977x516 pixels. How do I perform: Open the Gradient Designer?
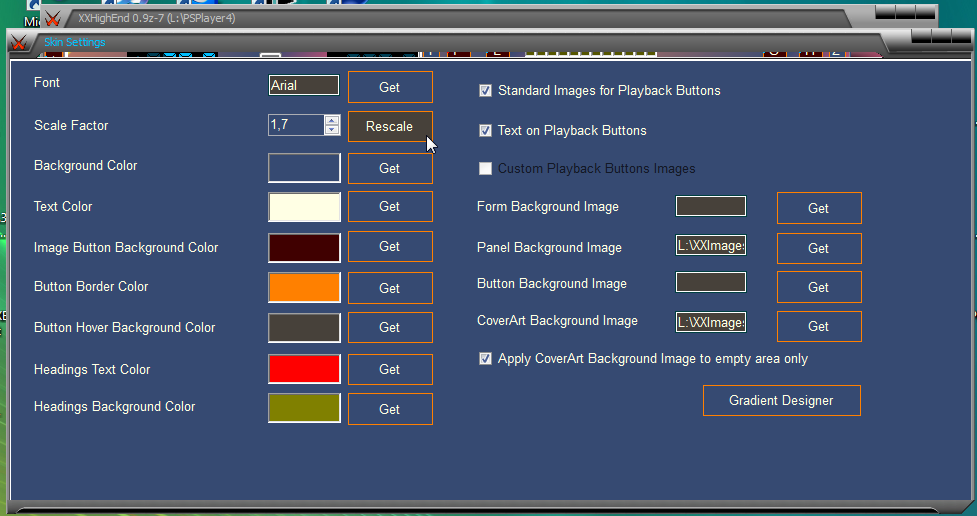(x=782, y=401)
